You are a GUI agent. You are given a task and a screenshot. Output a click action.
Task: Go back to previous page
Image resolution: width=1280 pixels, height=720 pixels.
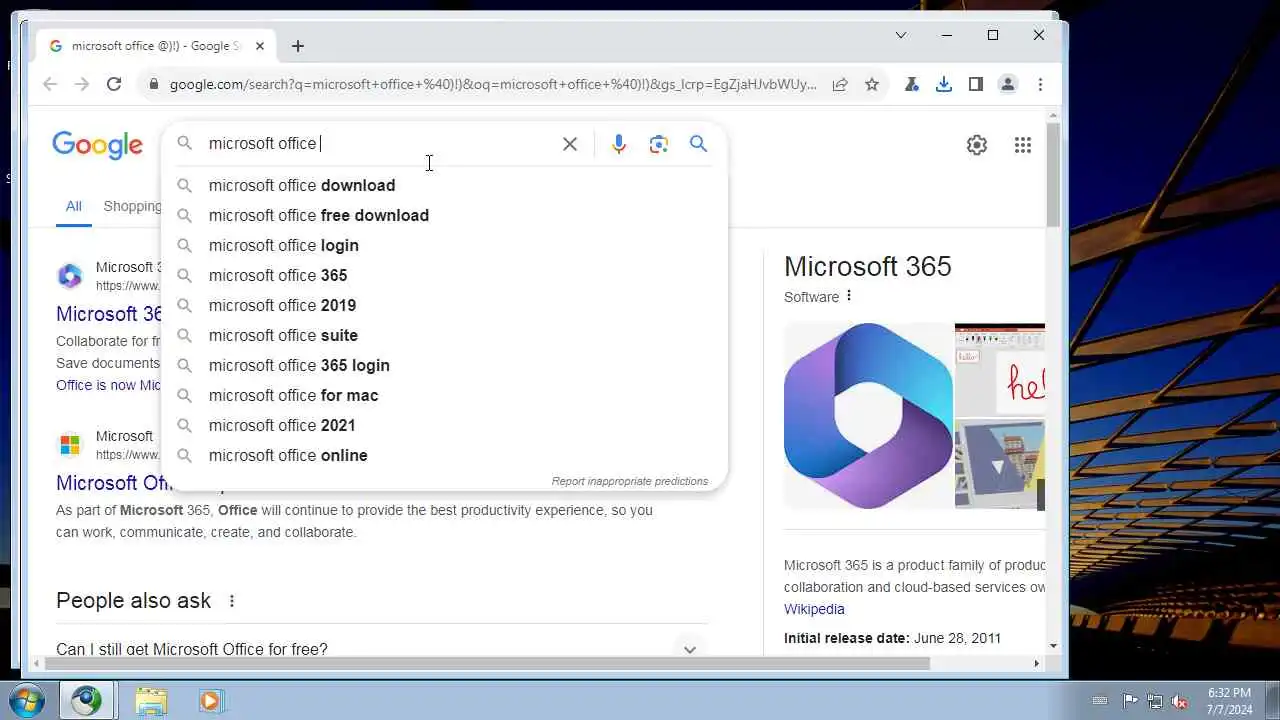click(x=50, y=84)
